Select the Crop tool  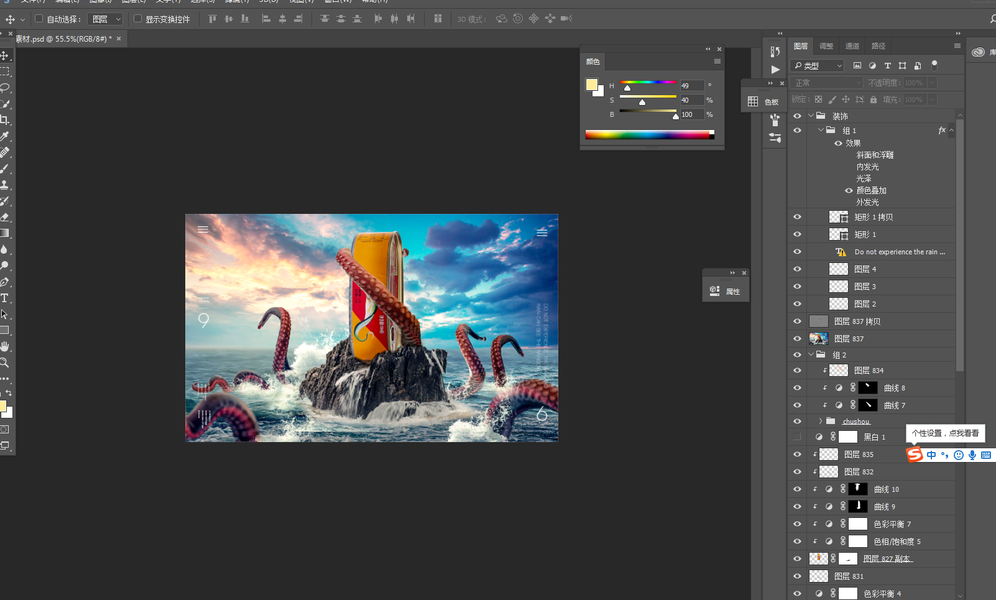point(5,119)
